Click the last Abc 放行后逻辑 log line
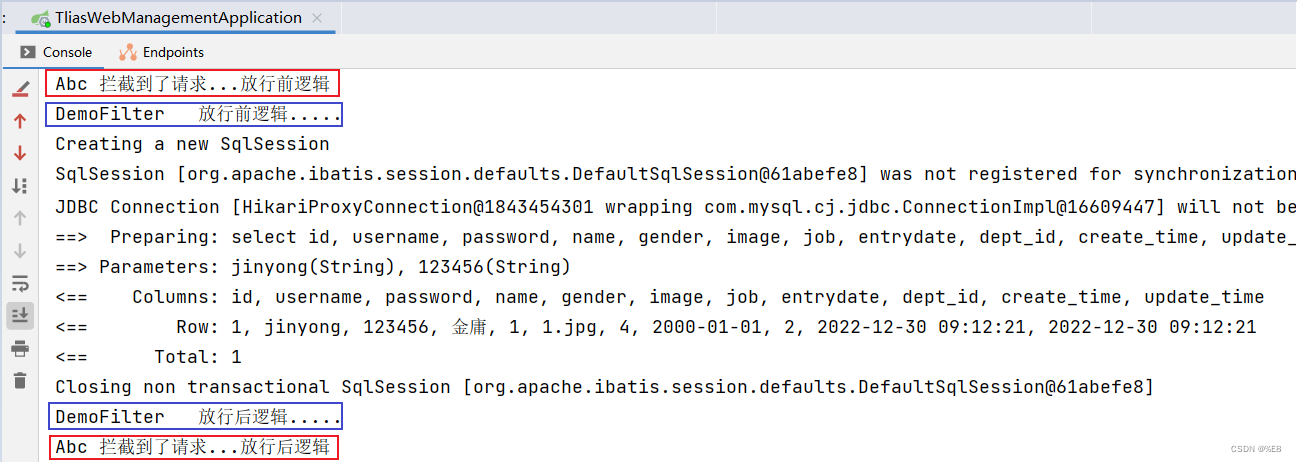 click(x=192, y=447)
